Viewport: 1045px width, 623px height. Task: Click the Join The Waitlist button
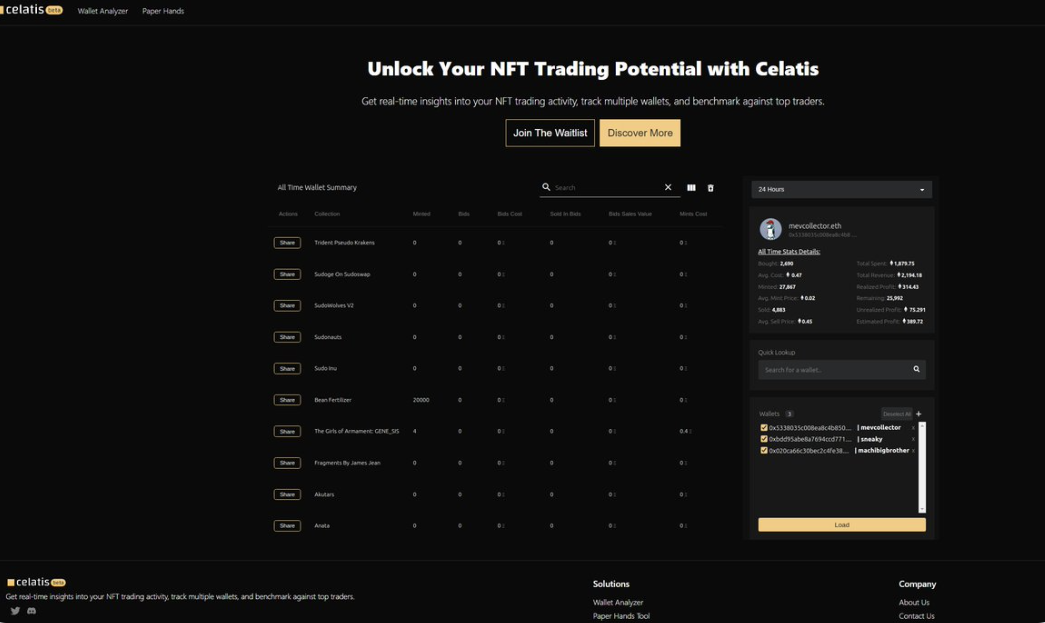550,133
